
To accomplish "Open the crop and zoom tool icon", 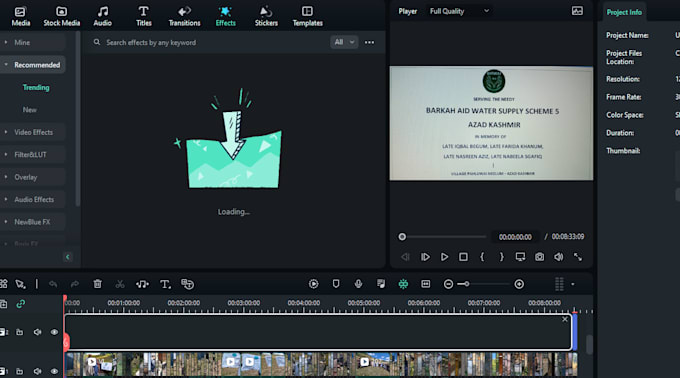I will click(x=187, y=284).
